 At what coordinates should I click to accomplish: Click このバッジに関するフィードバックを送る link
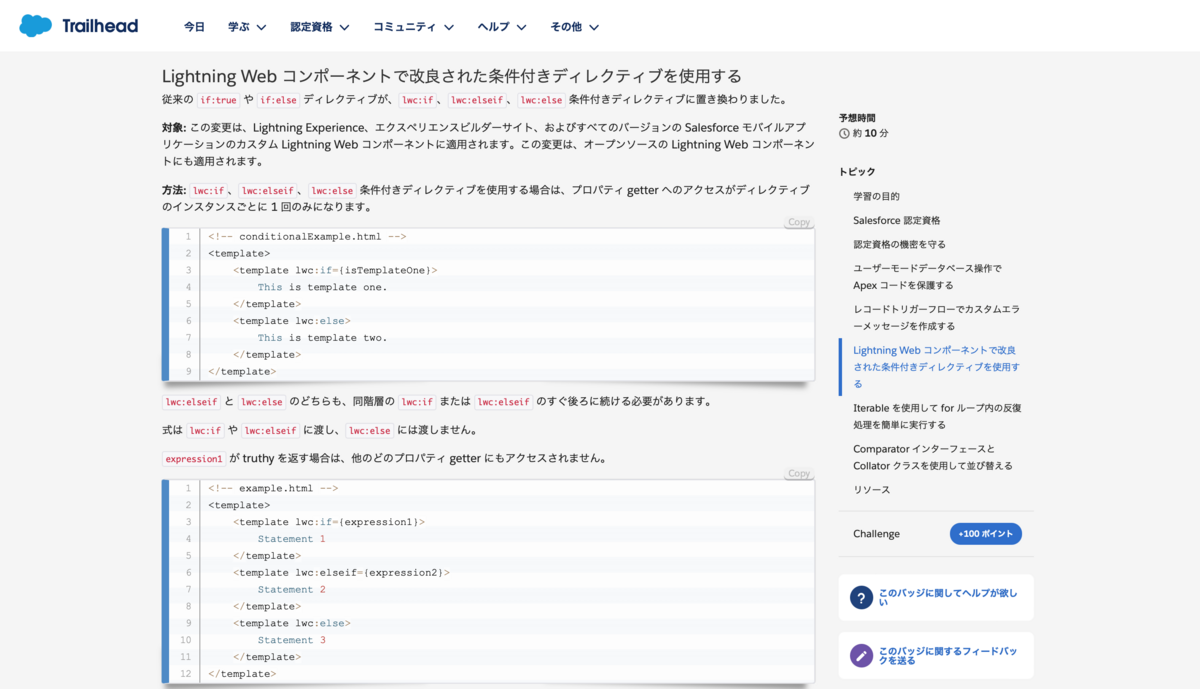948,656
